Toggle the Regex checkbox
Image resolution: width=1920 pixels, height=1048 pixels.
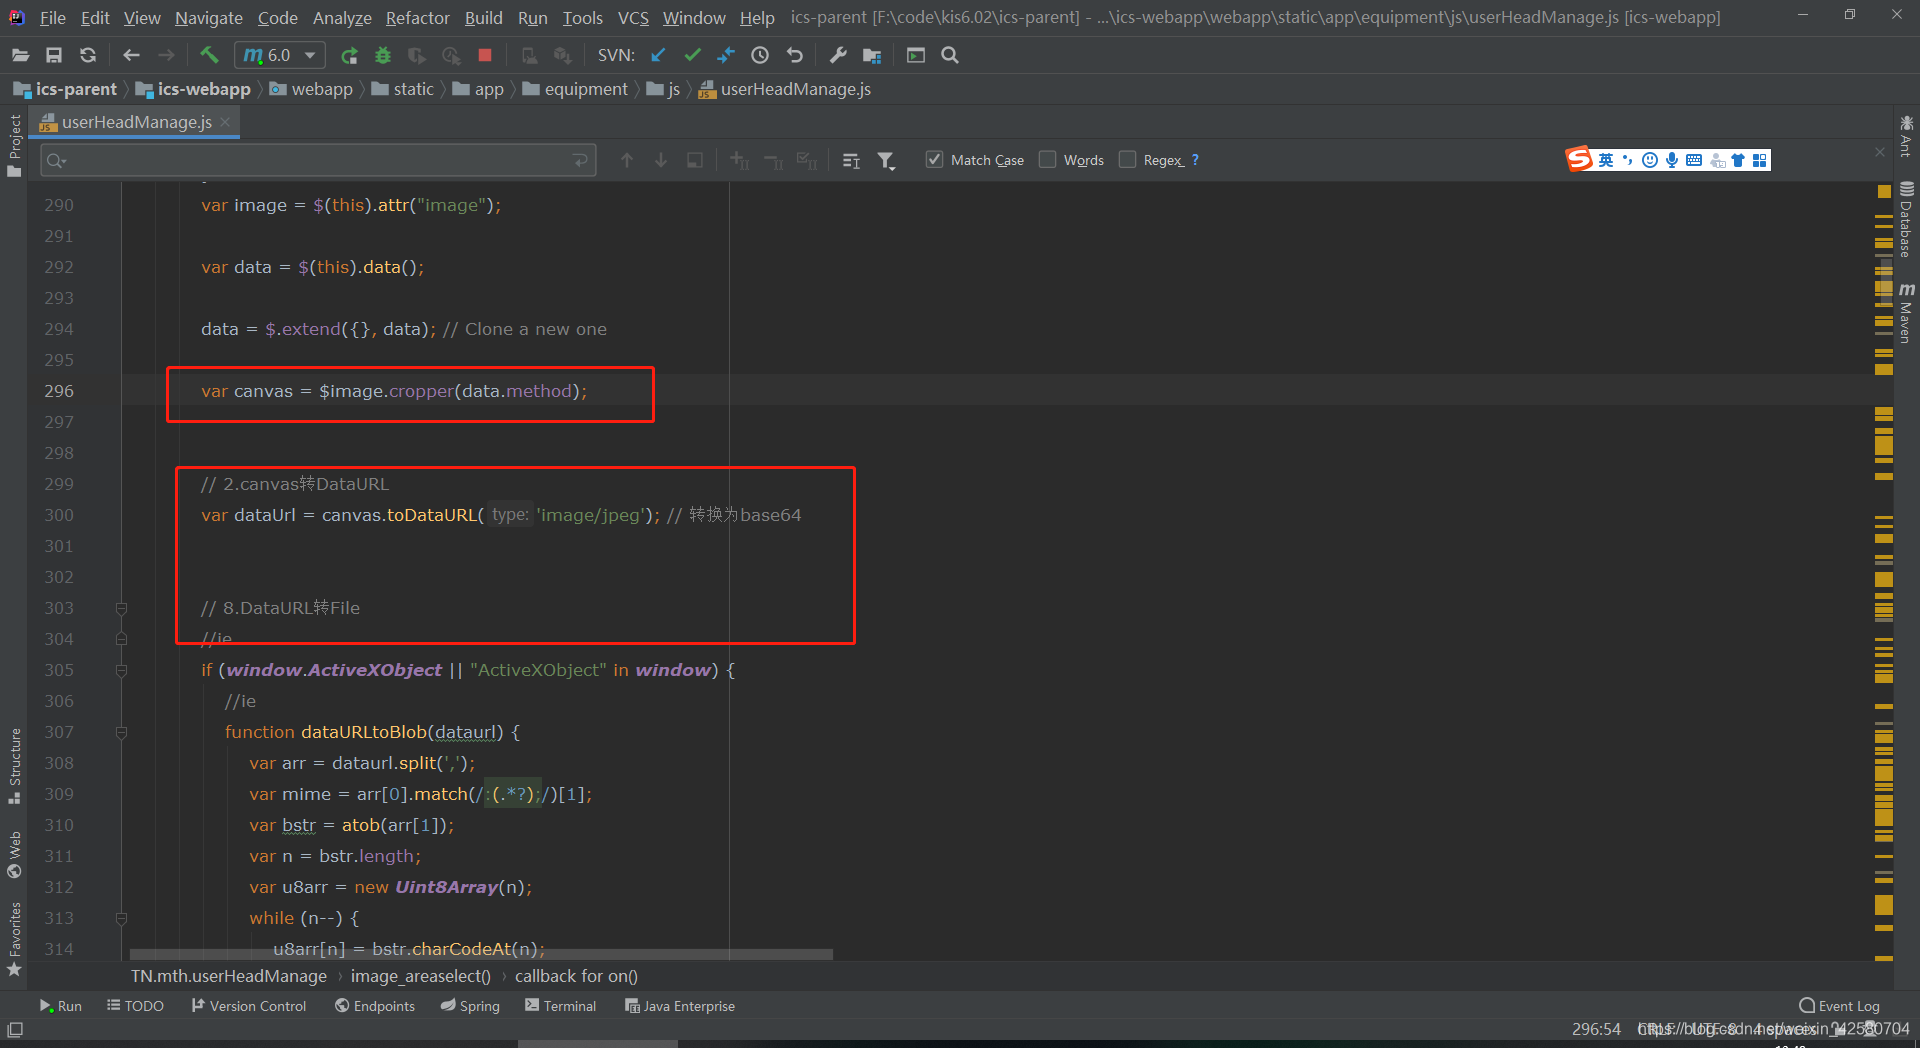tap(1127, 159)
